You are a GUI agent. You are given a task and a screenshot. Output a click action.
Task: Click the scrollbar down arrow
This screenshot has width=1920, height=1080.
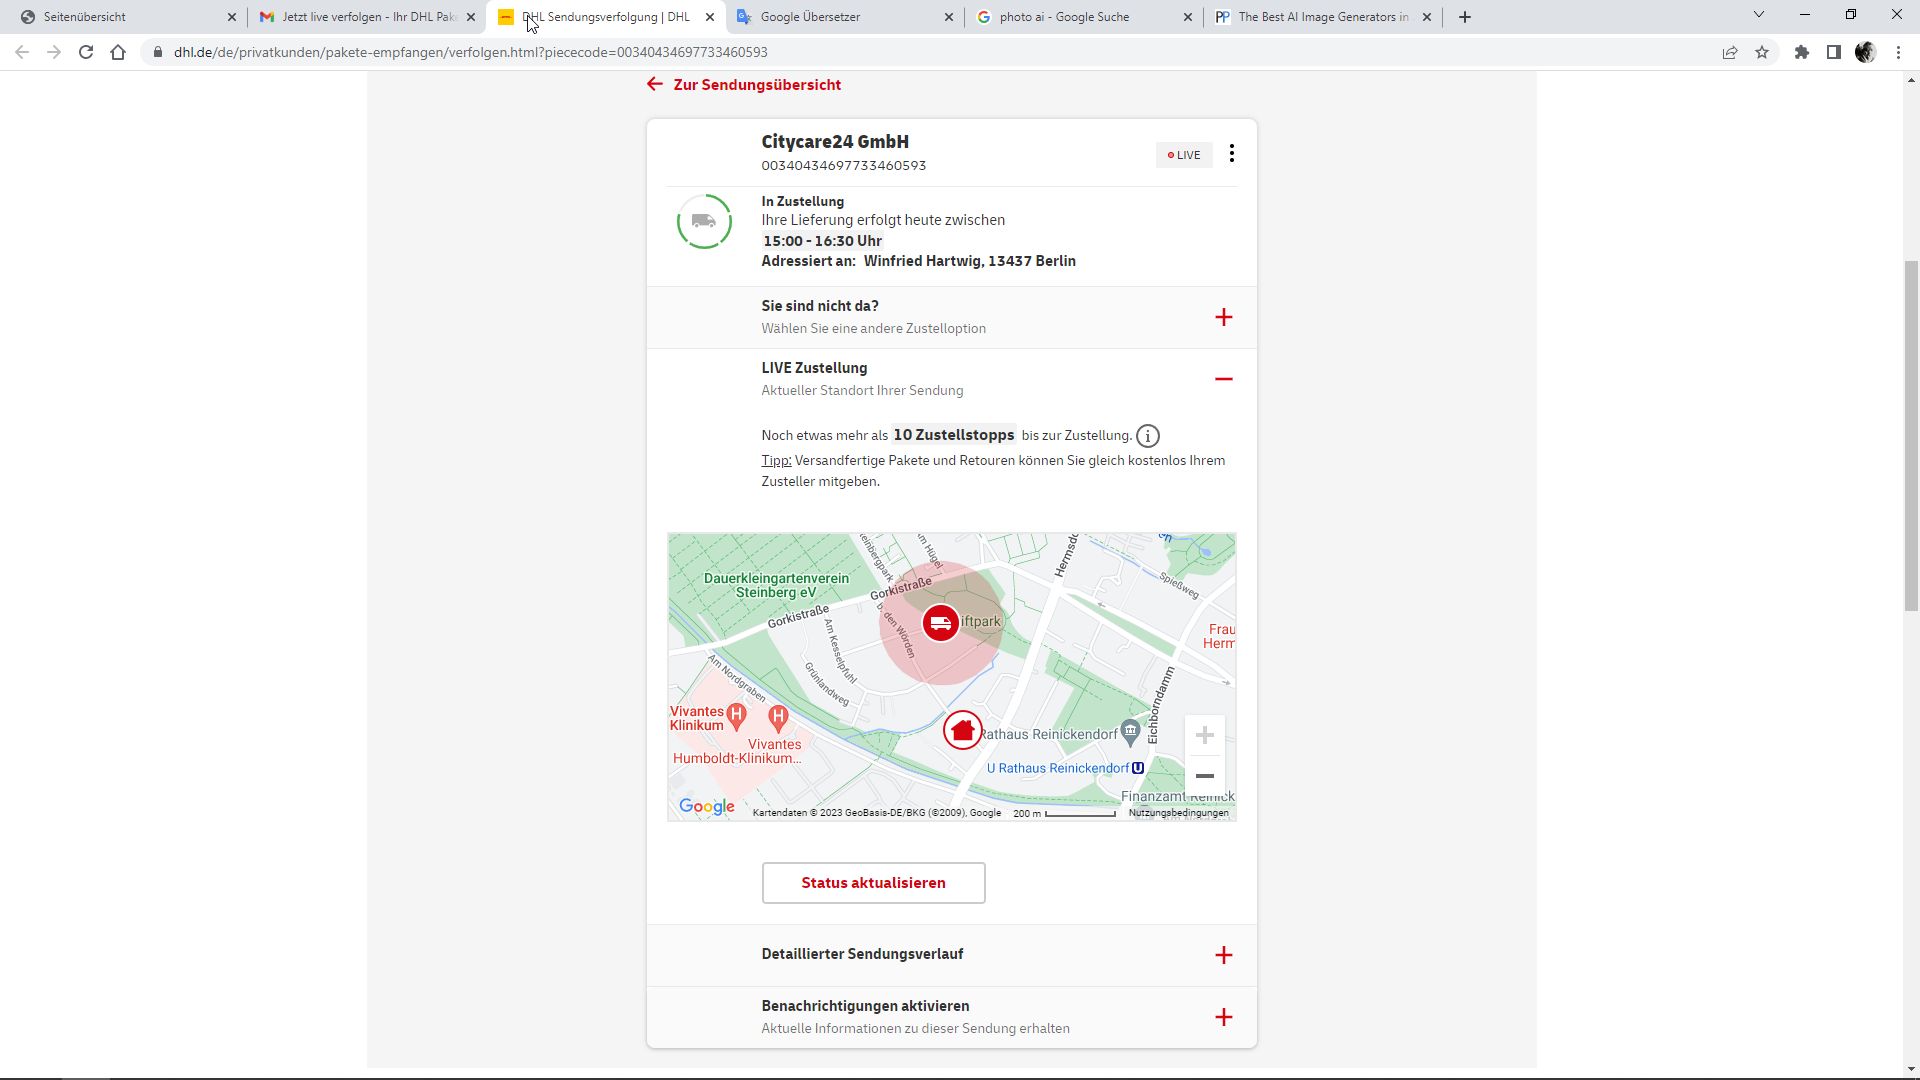click(x=1912, y=1070)
